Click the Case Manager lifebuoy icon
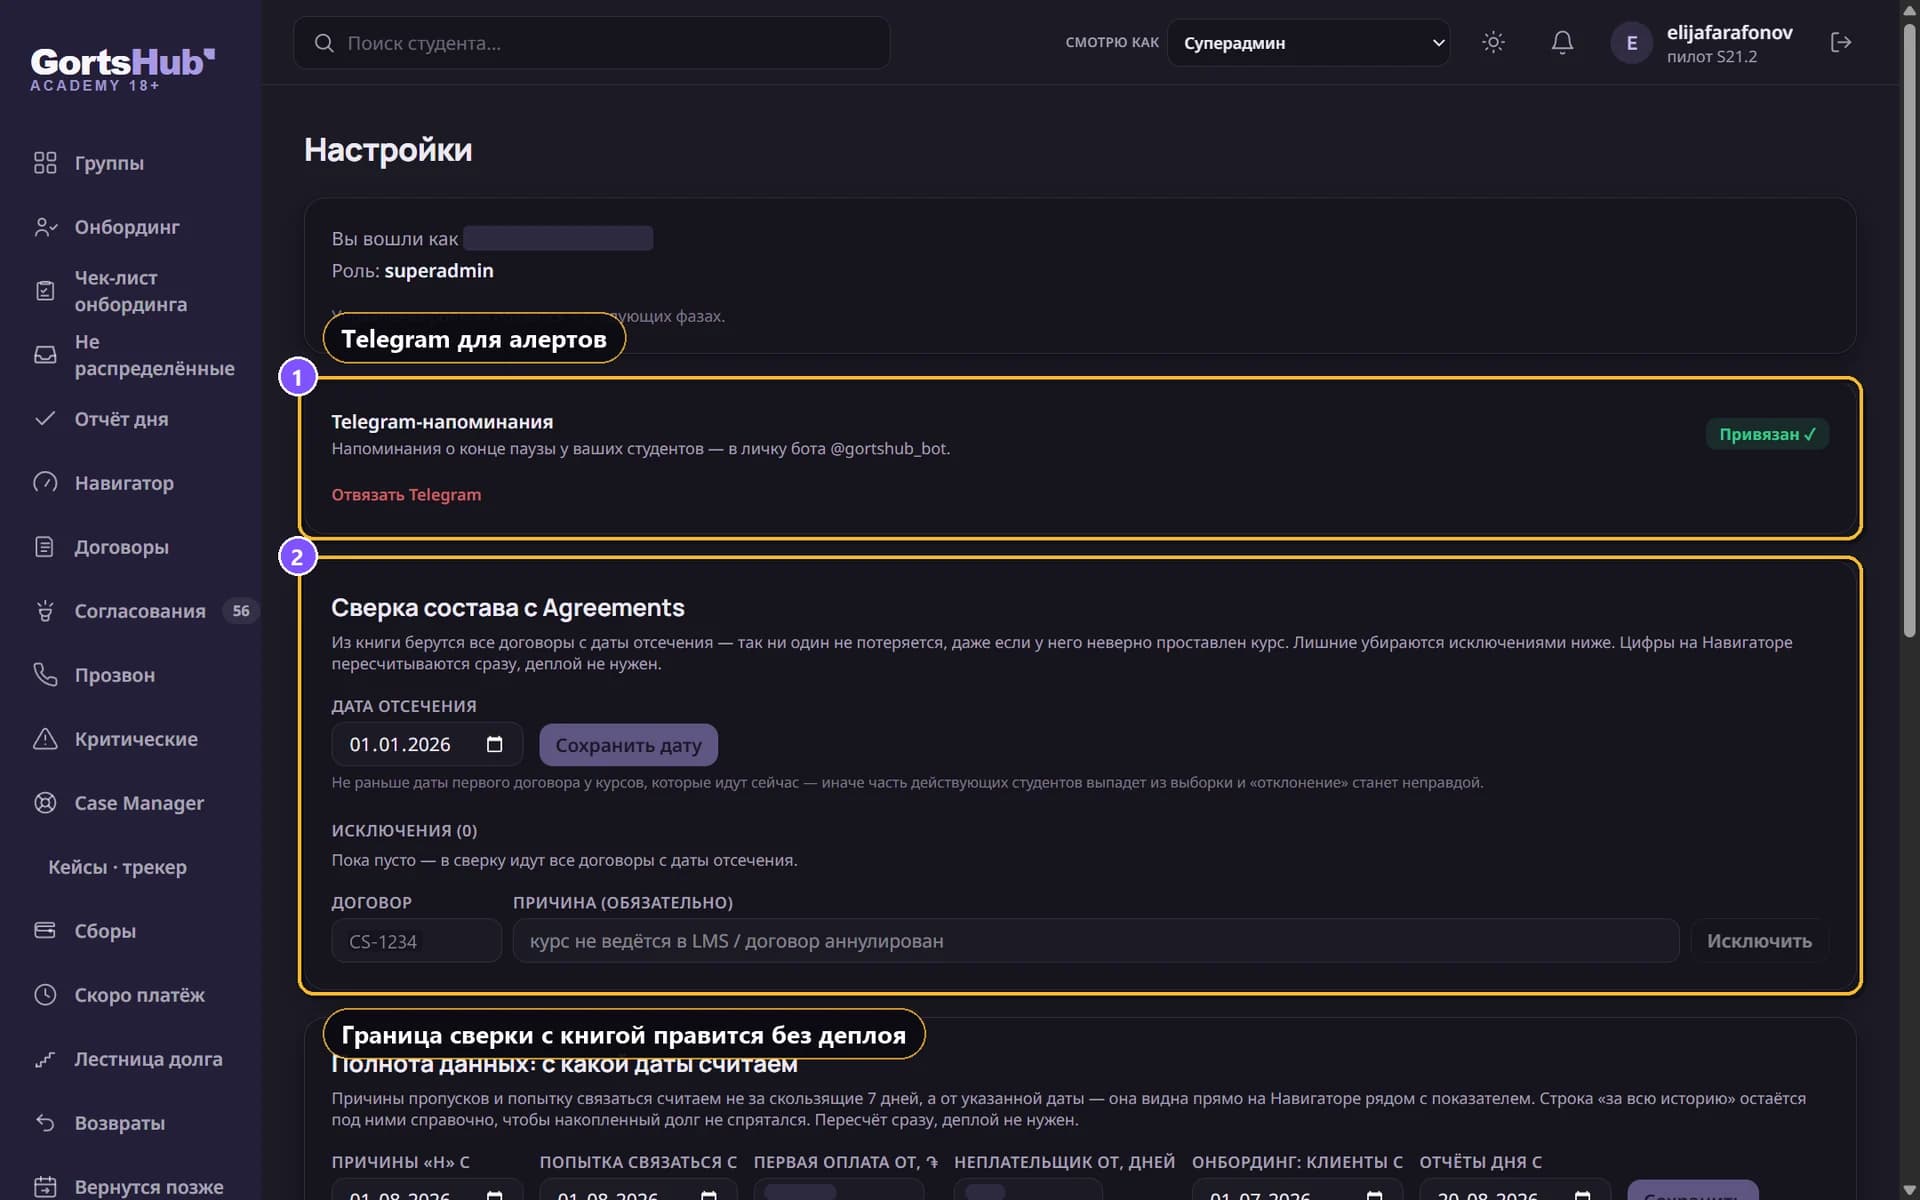This screenshot has width=1920, height=1200. tap(45, 803)
